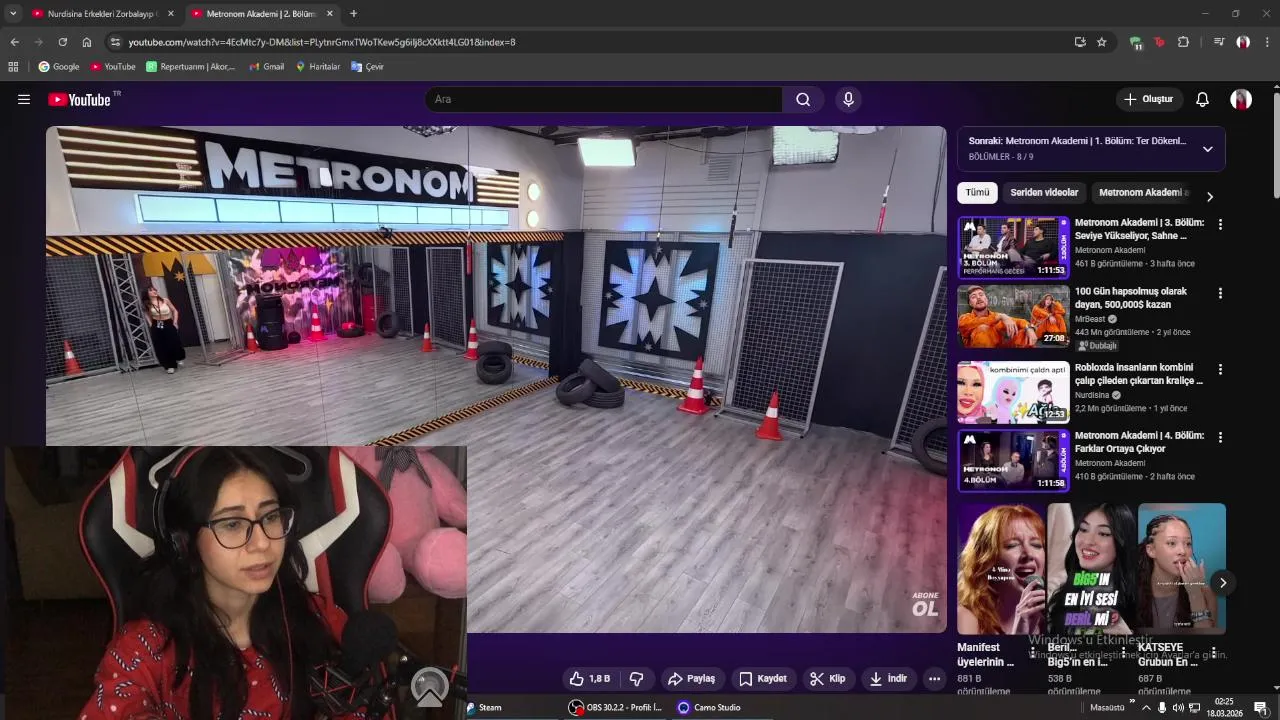Open the Haritalar bookmark

point(318,67)
